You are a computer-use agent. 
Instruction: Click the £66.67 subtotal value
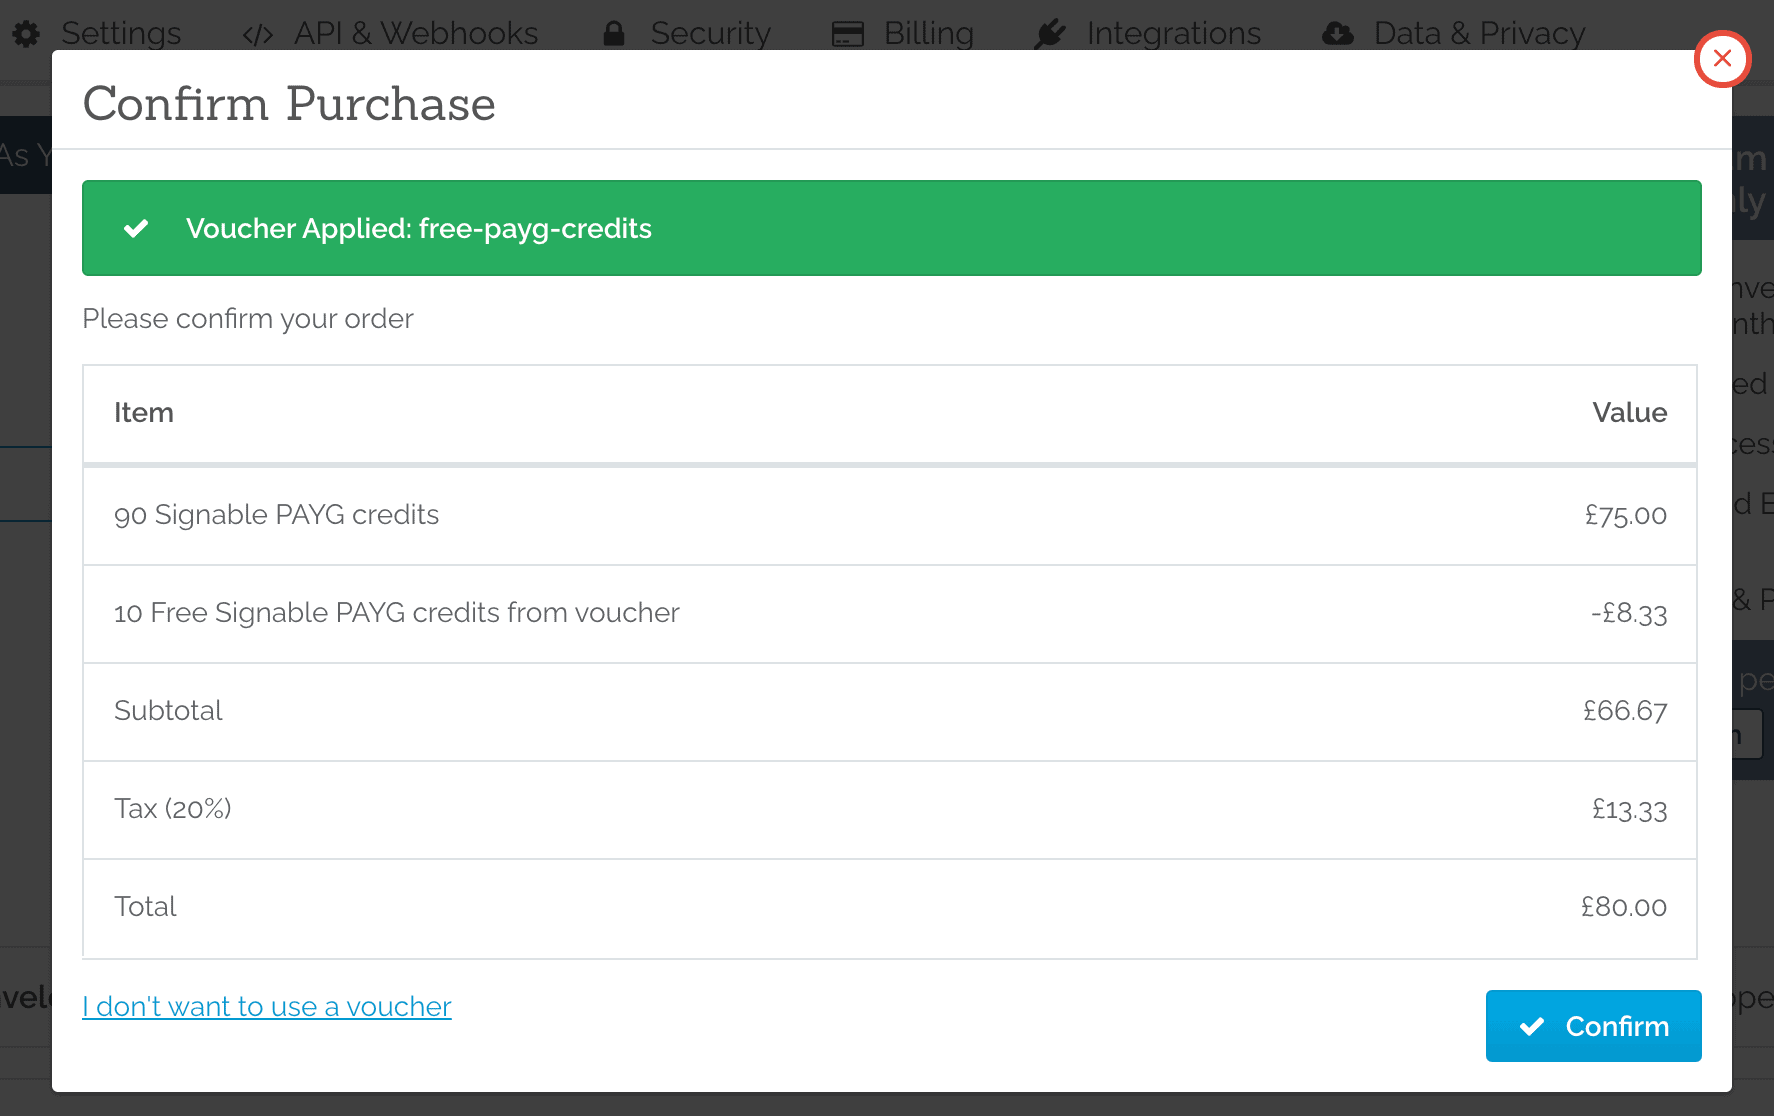pos(1625,711)
